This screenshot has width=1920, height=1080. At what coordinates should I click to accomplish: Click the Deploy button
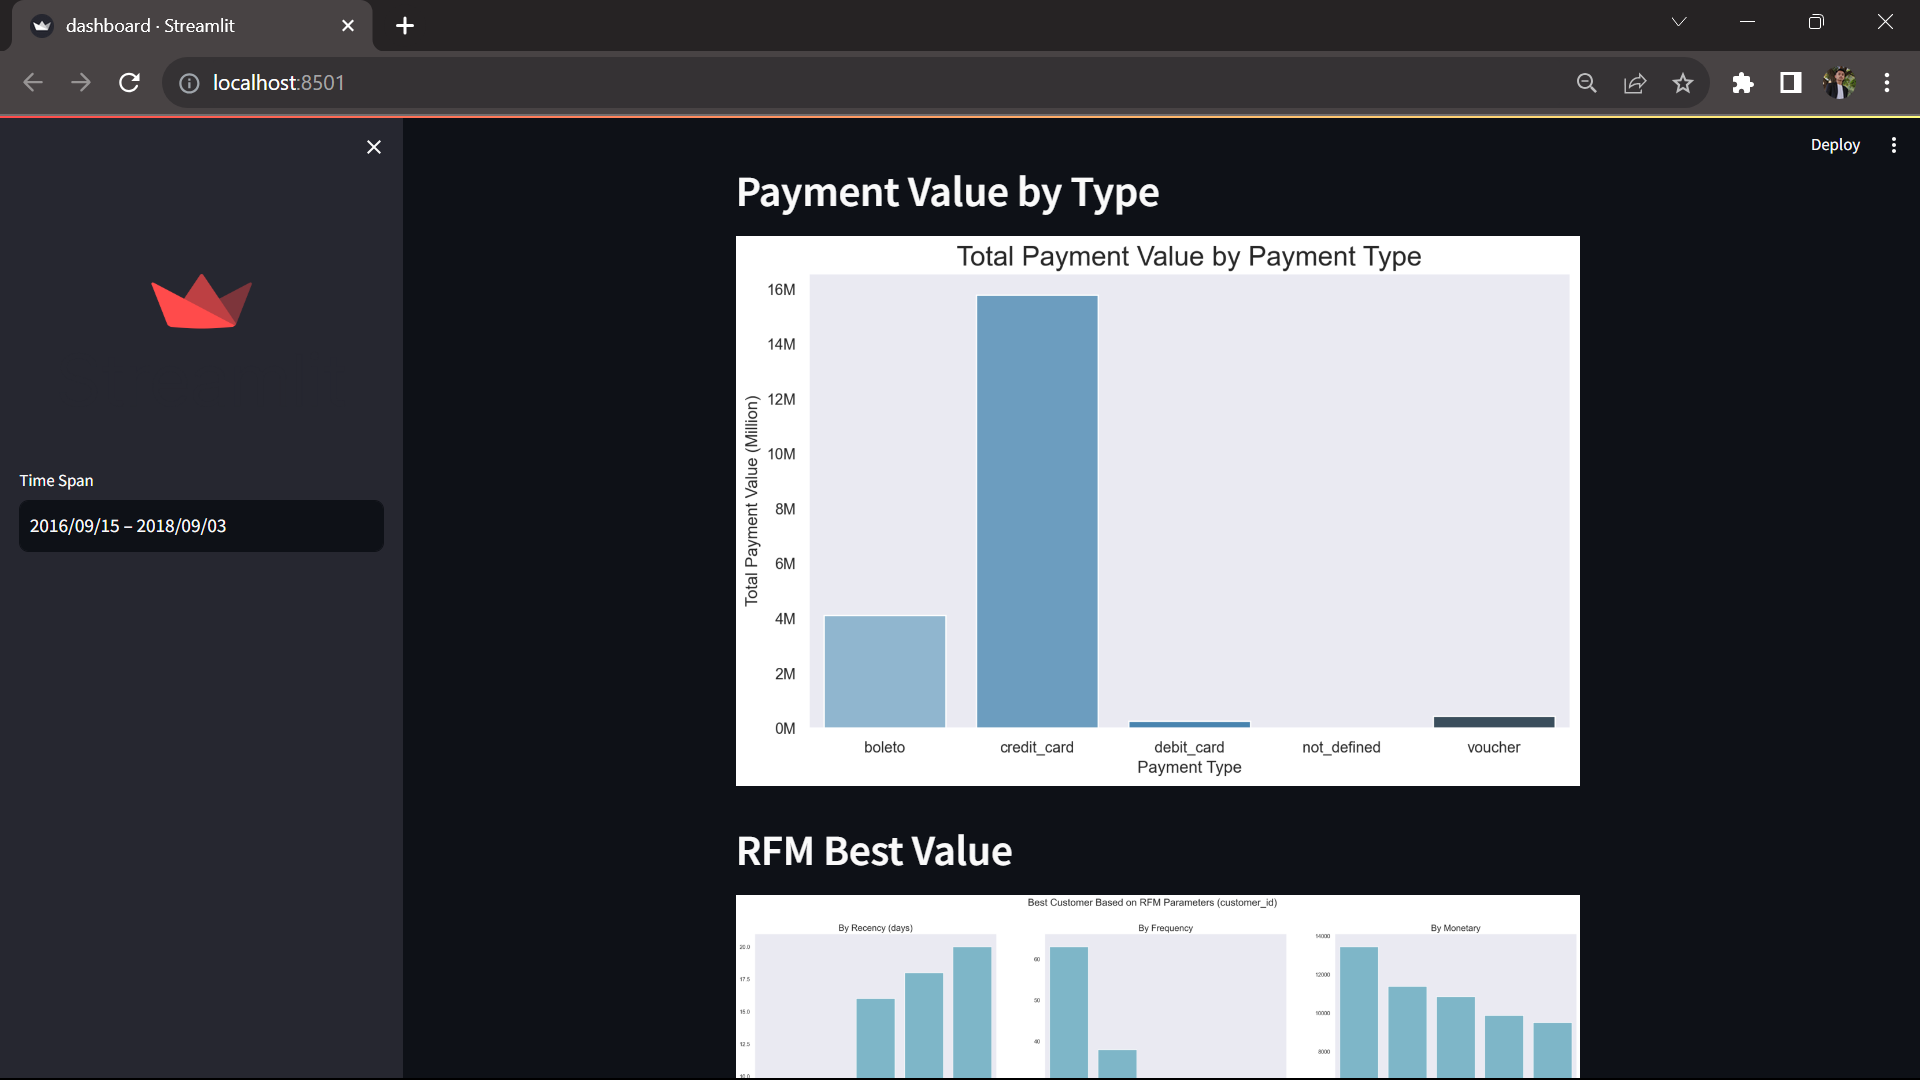click(1834, 145)
